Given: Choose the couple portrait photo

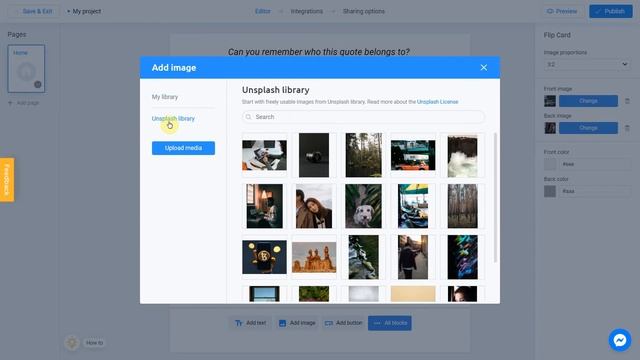Looking at the screenshot, I should pyautogui.click(x=314, y=206).
